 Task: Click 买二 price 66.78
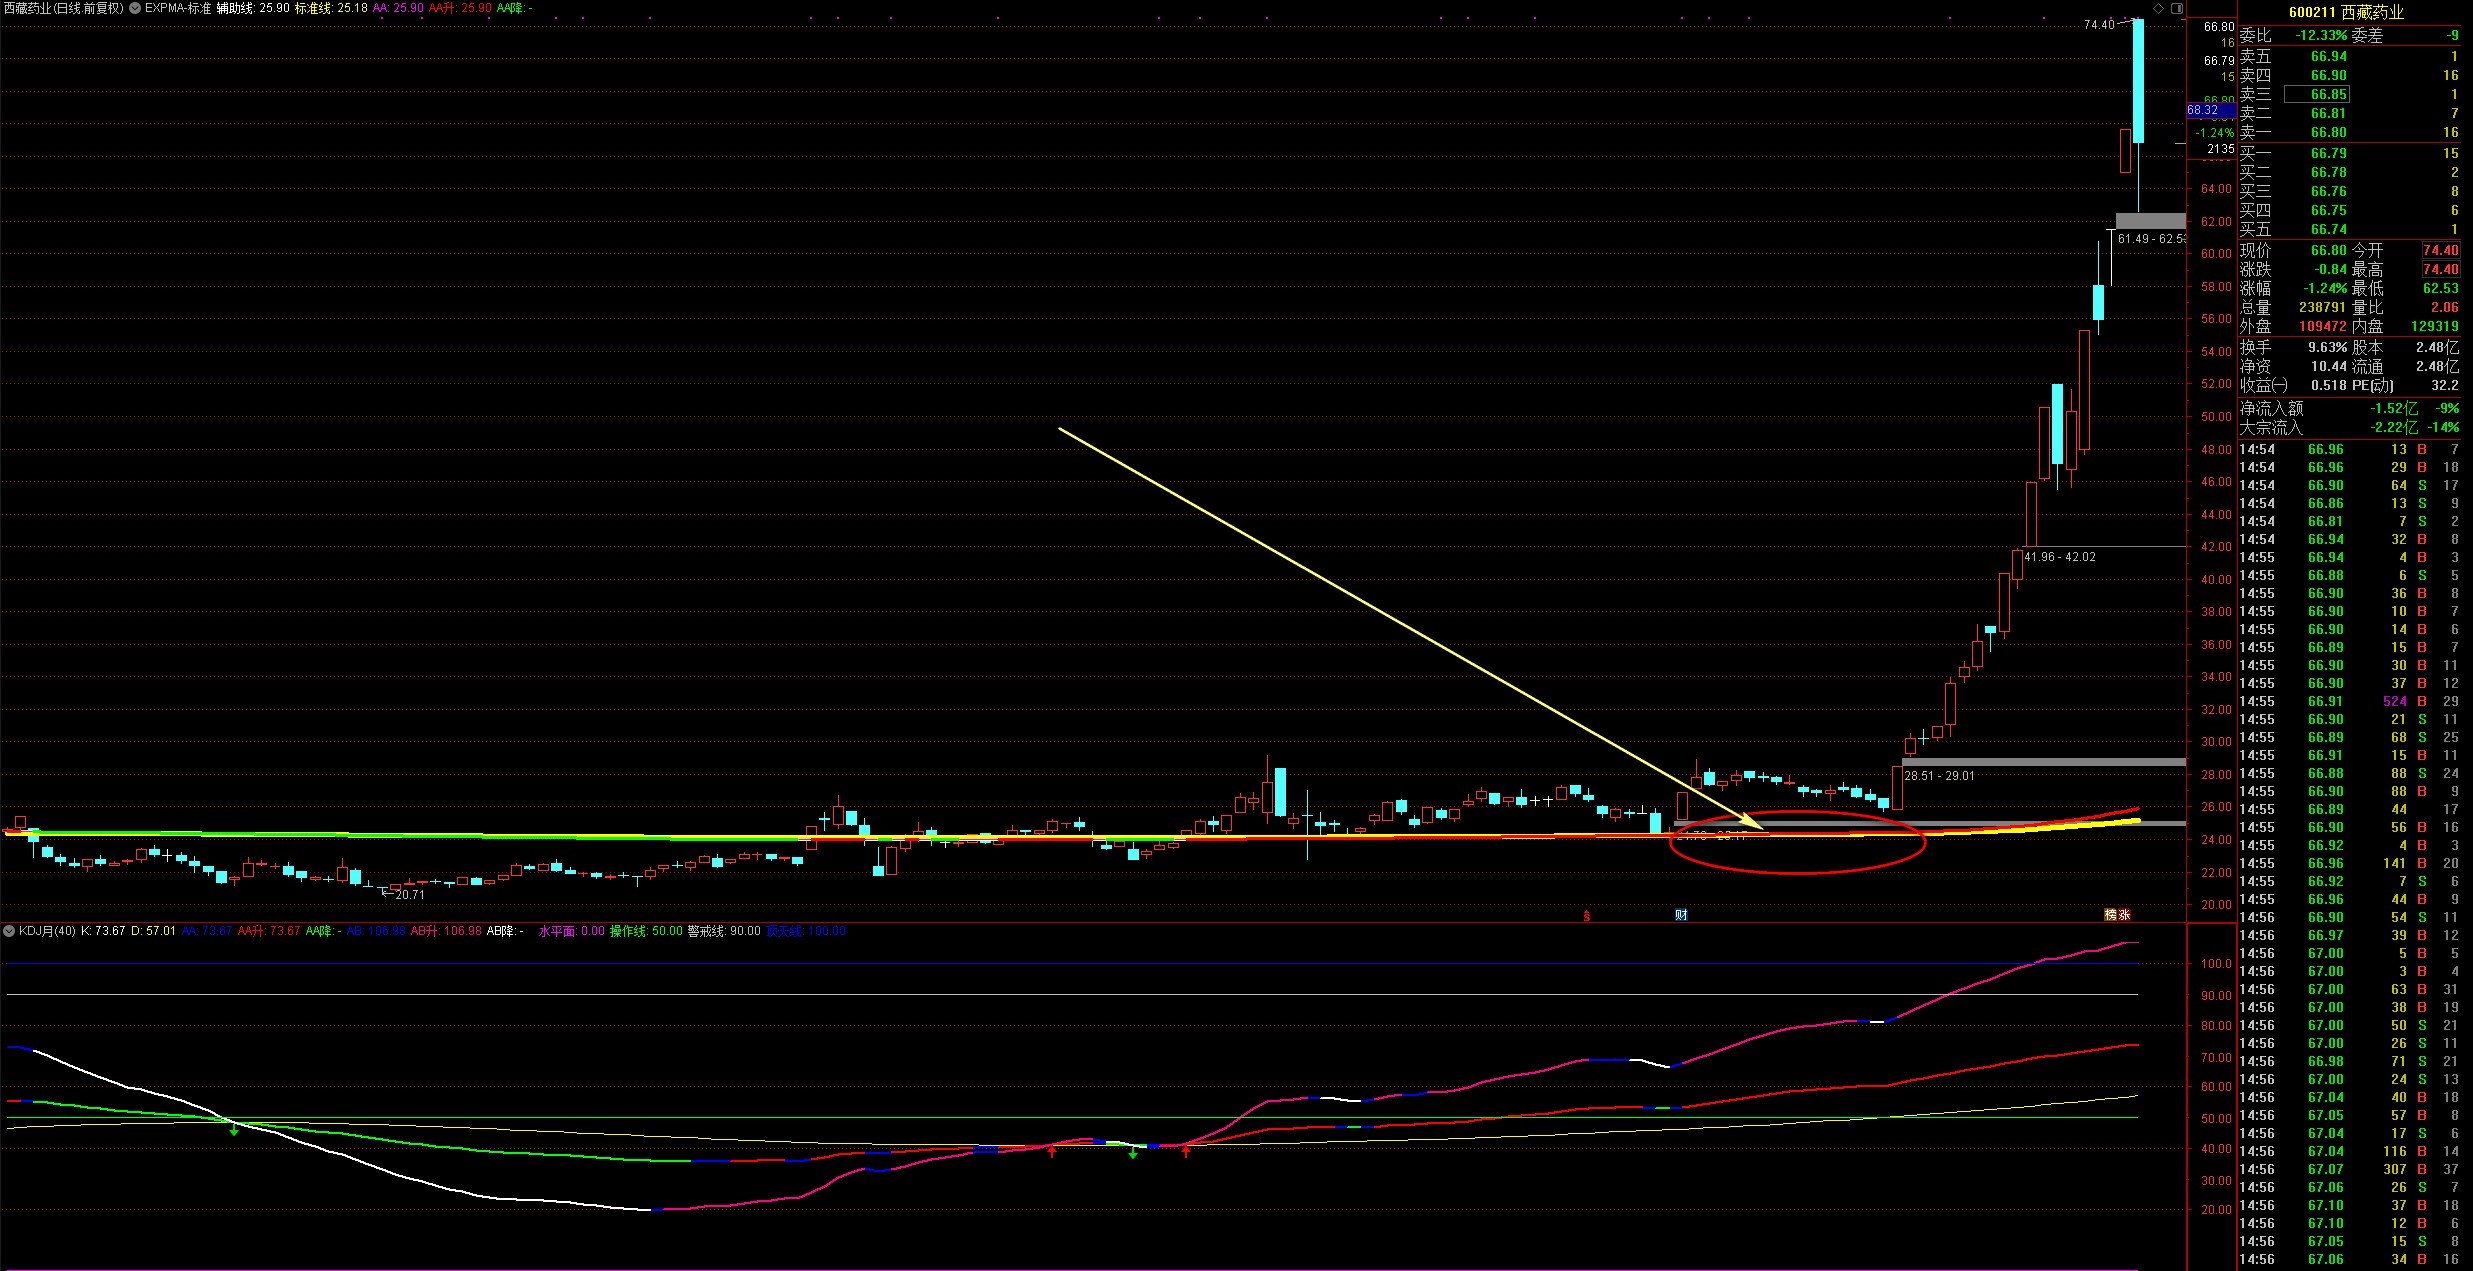pos(2329,173)
